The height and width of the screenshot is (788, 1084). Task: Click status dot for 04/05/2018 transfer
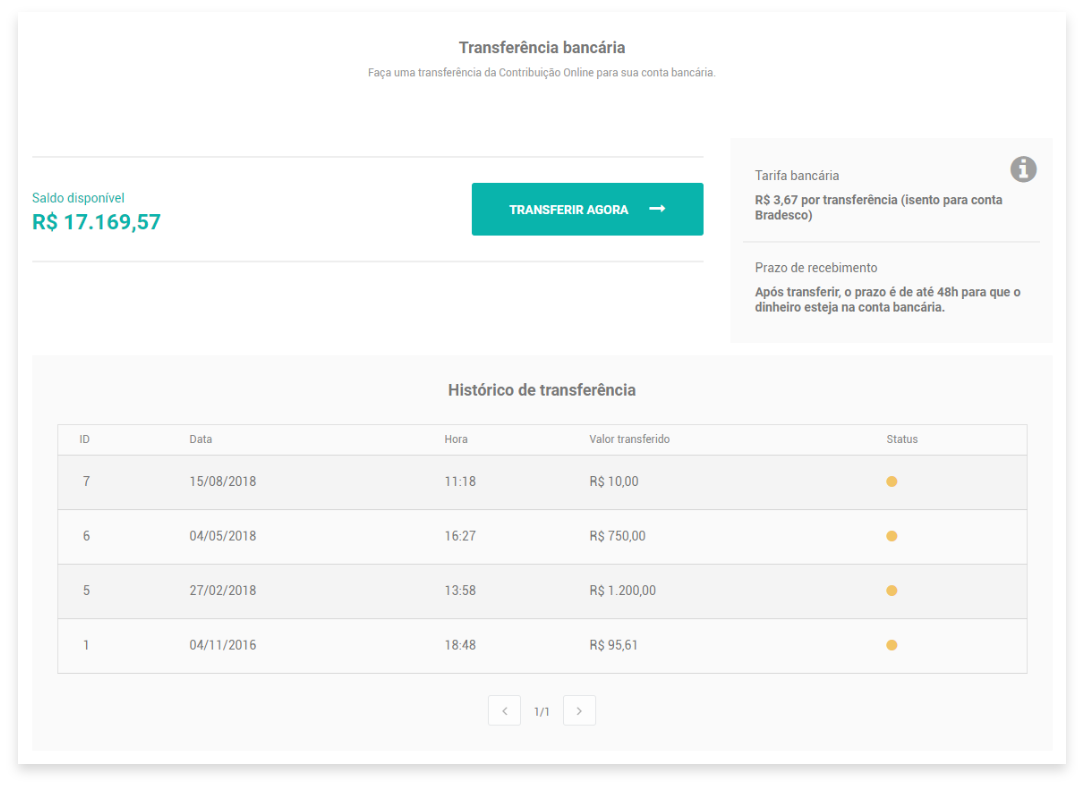(892, 536)
